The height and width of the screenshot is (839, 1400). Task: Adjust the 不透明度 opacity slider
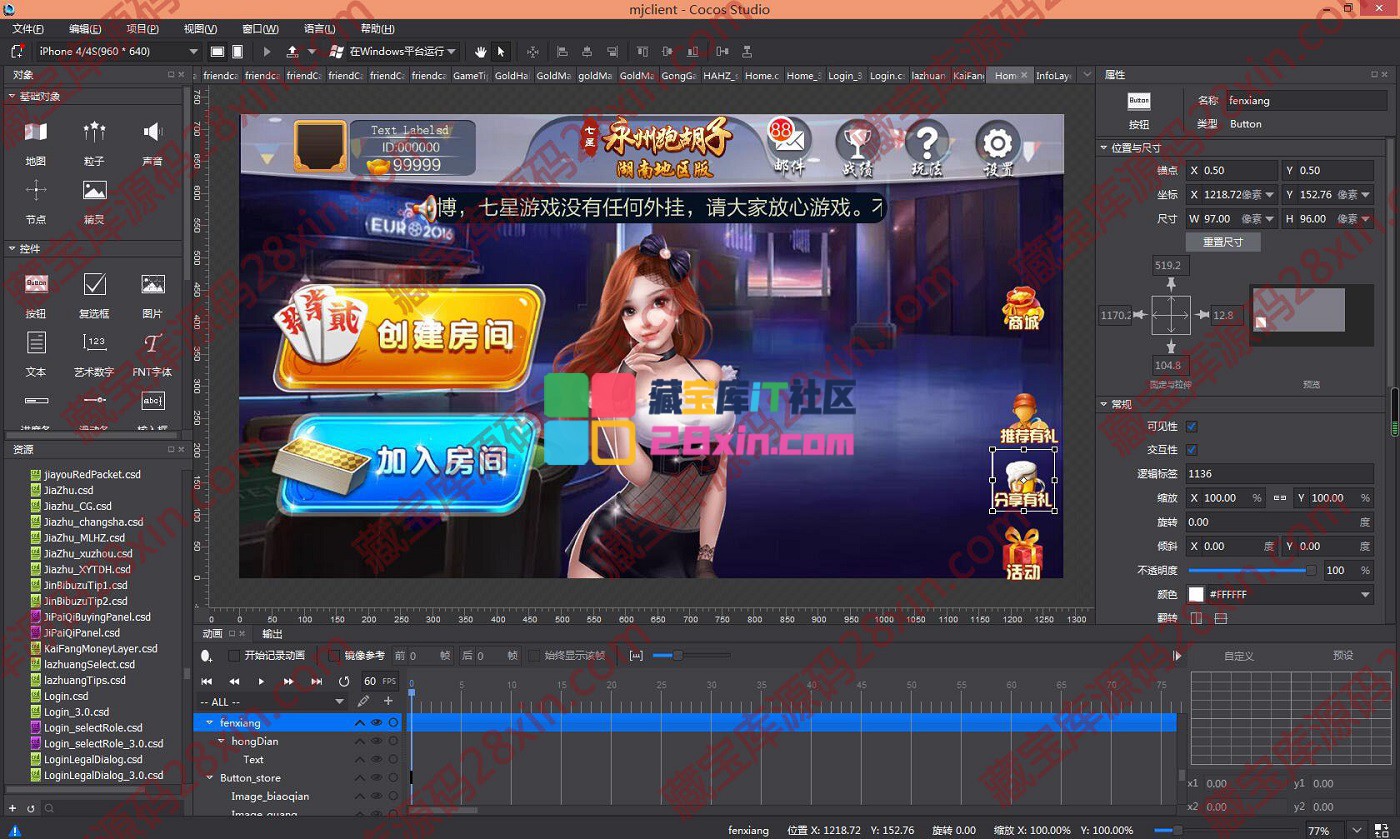tap(1252, 570)
